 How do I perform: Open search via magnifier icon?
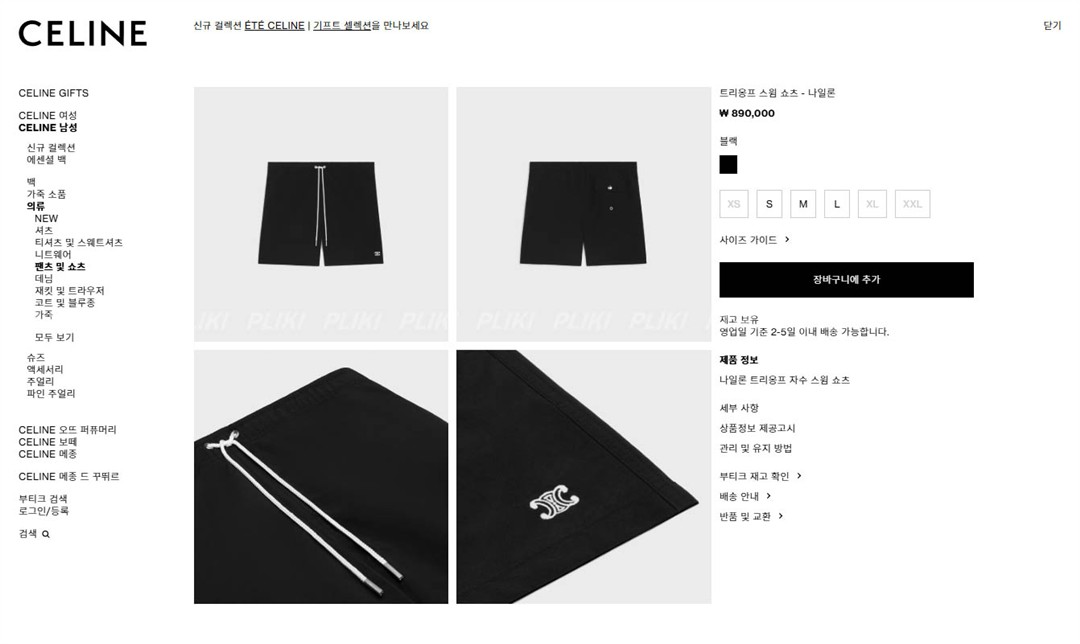point(45,534)
